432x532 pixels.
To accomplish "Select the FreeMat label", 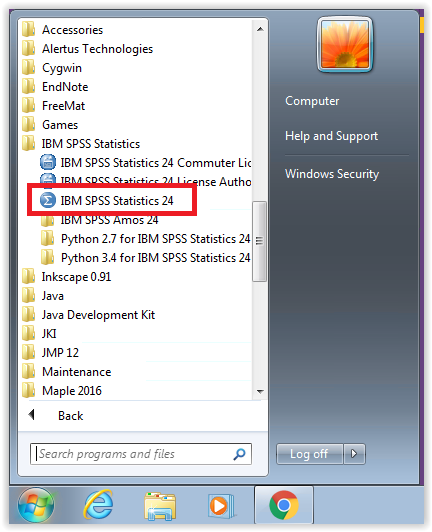I will click(x=63, y=106).
